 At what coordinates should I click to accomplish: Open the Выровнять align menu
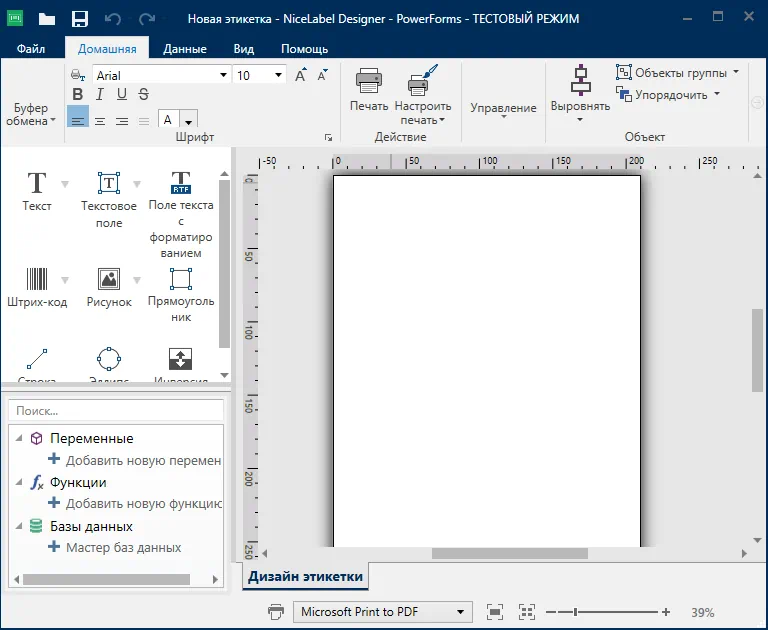[580, 94]
